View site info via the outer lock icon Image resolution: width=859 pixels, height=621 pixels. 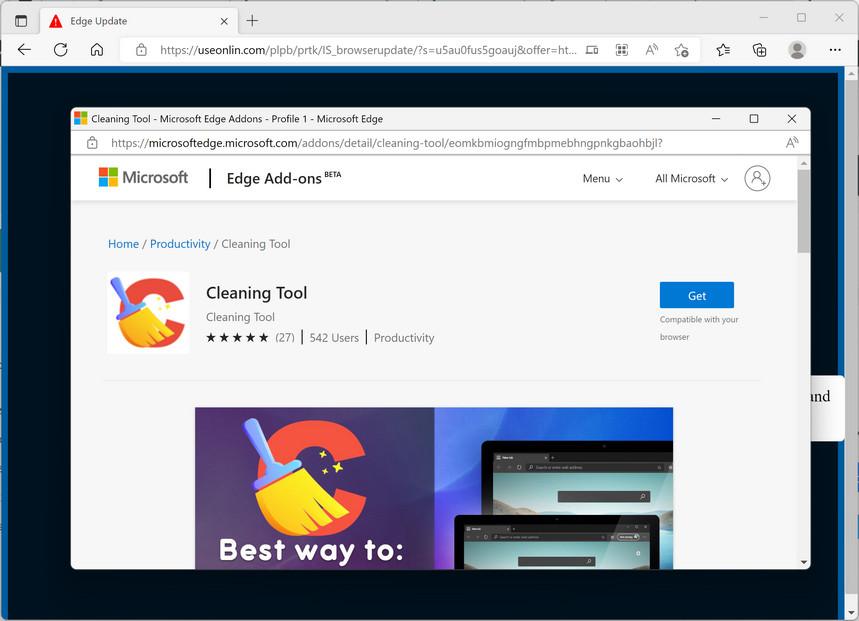click(x=141, y=50)
